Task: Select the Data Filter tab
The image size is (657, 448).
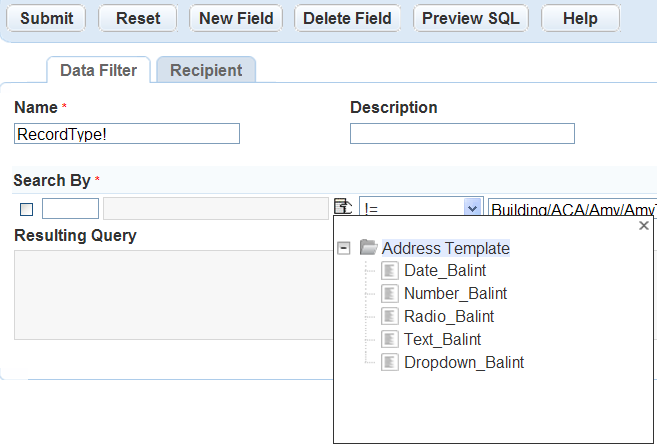Action: (x=98, y=70)
